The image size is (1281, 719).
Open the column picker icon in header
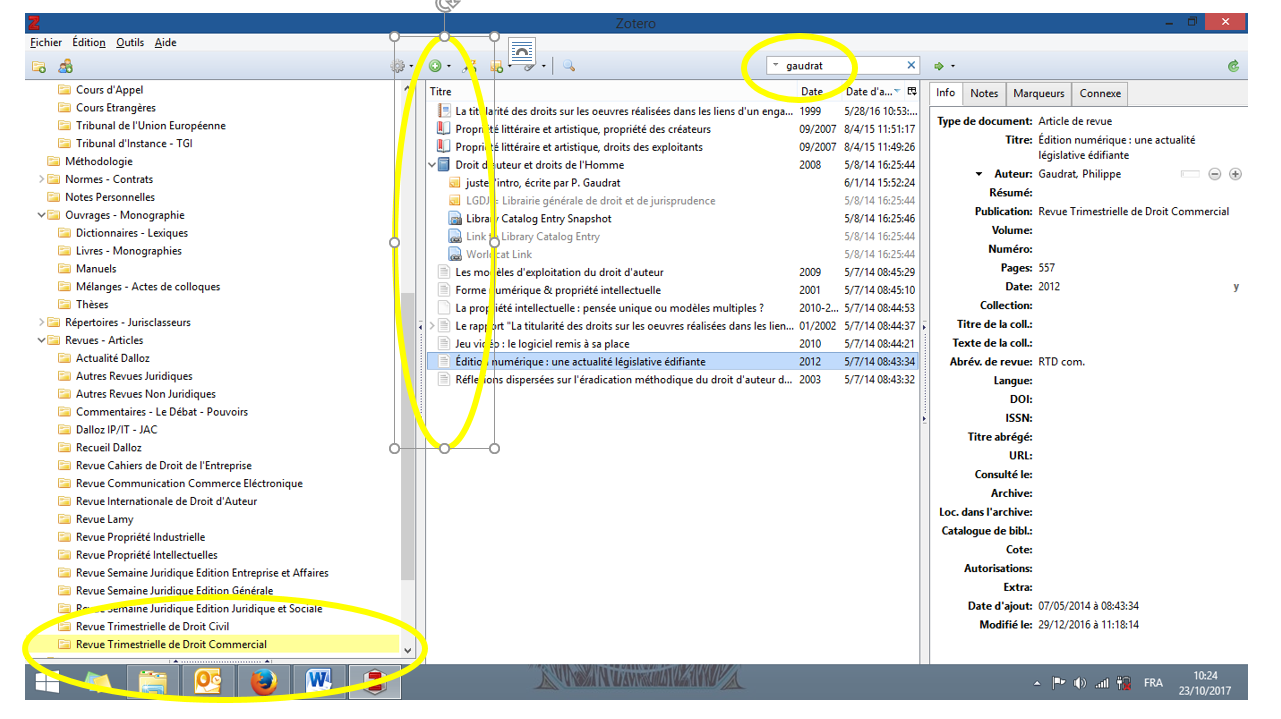[911, 91]
